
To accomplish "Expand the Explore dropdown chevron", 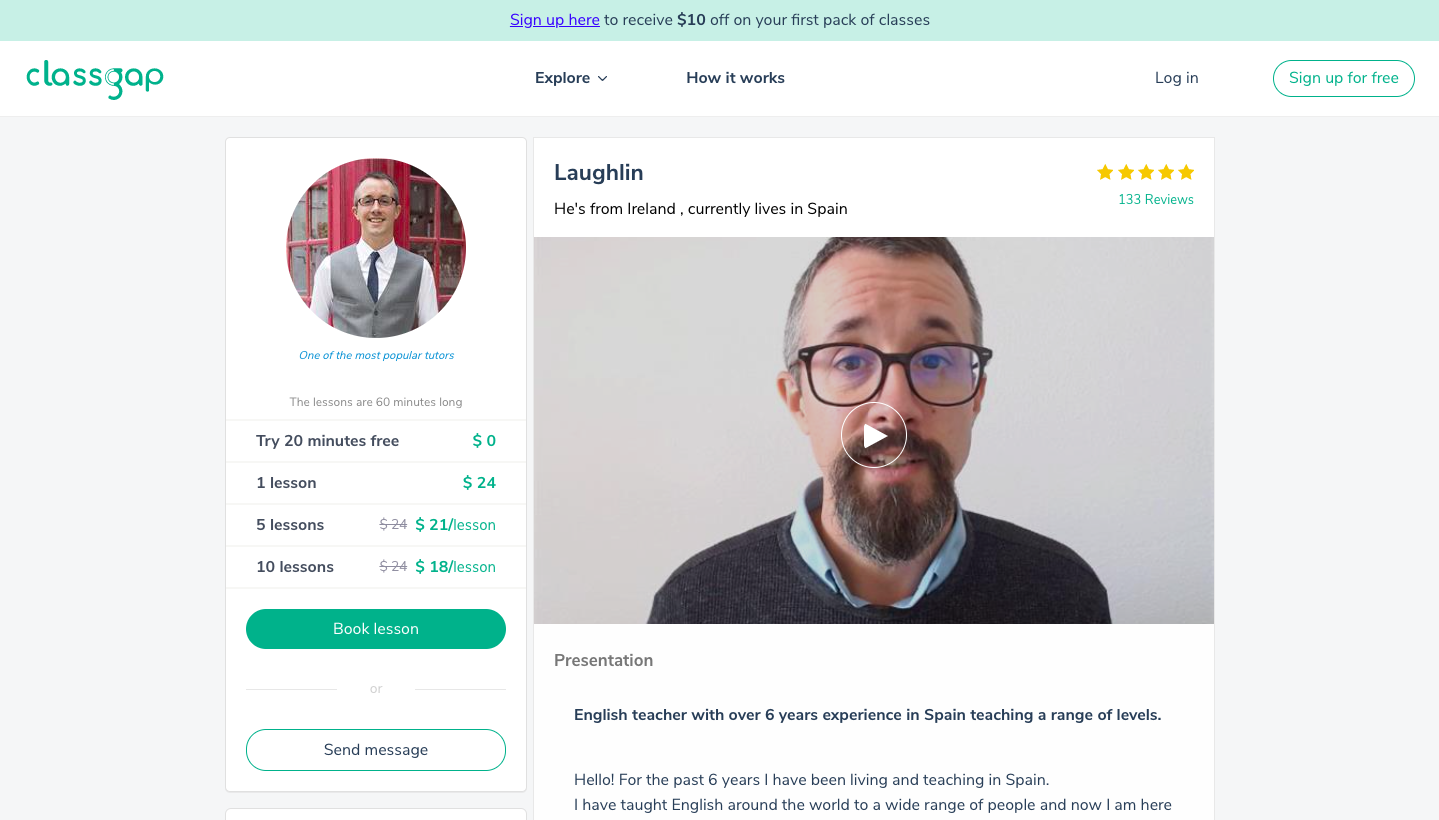I will click(603, 79).
